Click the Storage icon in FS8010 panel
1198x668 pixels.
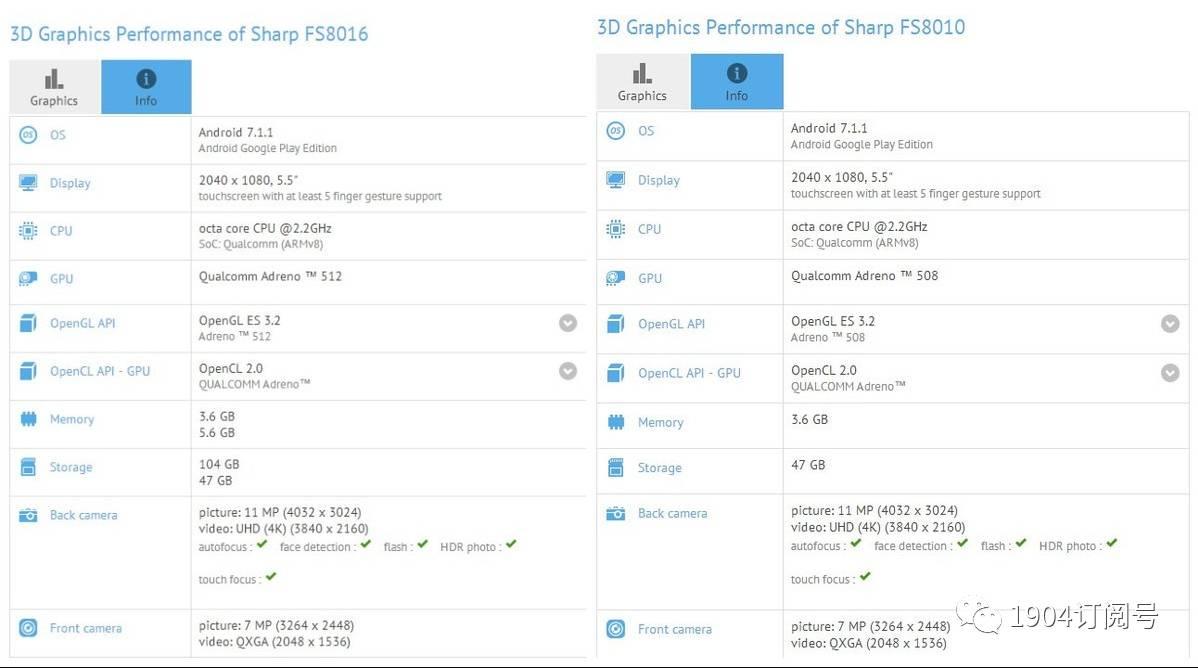point(616,468)
